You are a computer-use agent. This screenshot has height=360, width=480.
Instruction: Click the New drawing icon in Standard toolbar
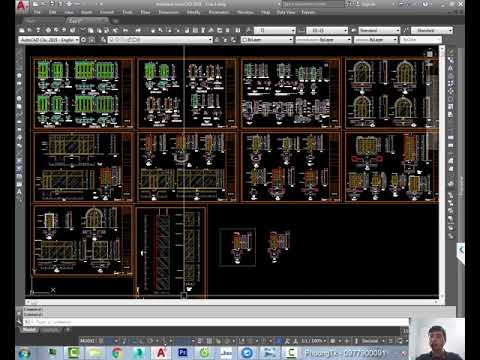[22, 30]
